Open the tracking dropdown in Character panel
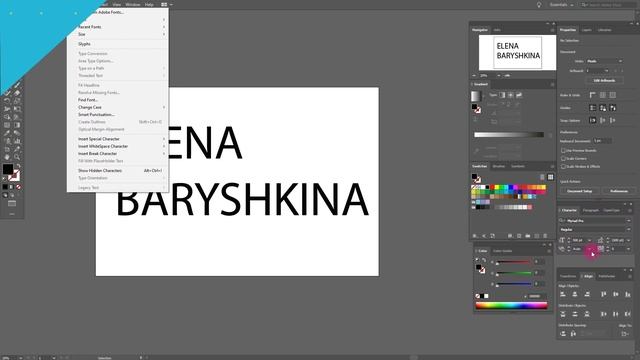The width and height of the screenshot is (640, 360). pyautogui.click(x=628, y=249)
